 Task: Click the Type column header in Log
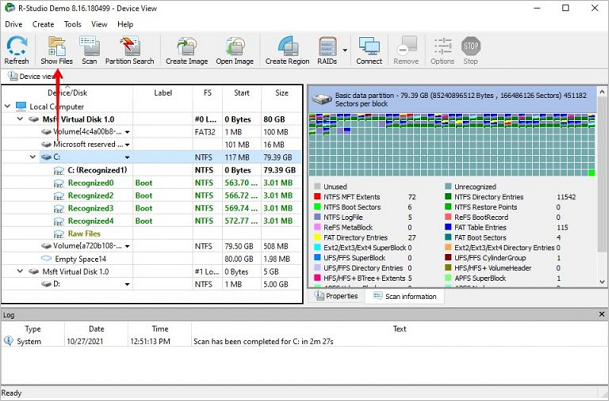pyautogui.click(x=33, y=329)
